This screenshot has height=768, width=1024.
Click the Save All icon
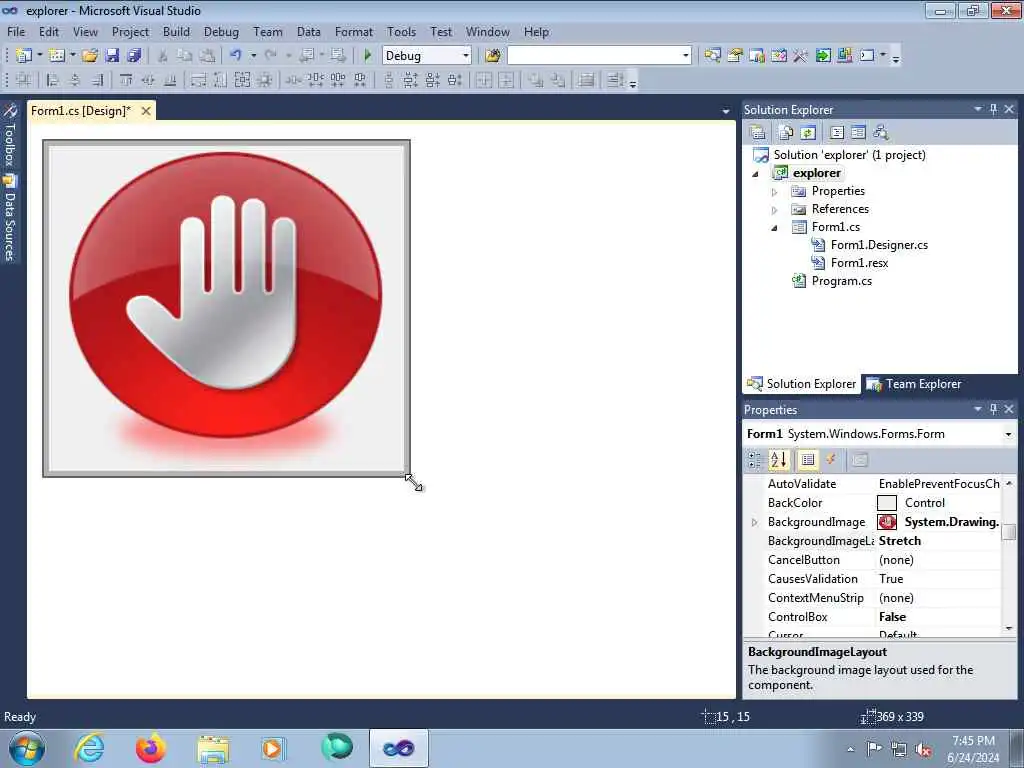(134, 56)
